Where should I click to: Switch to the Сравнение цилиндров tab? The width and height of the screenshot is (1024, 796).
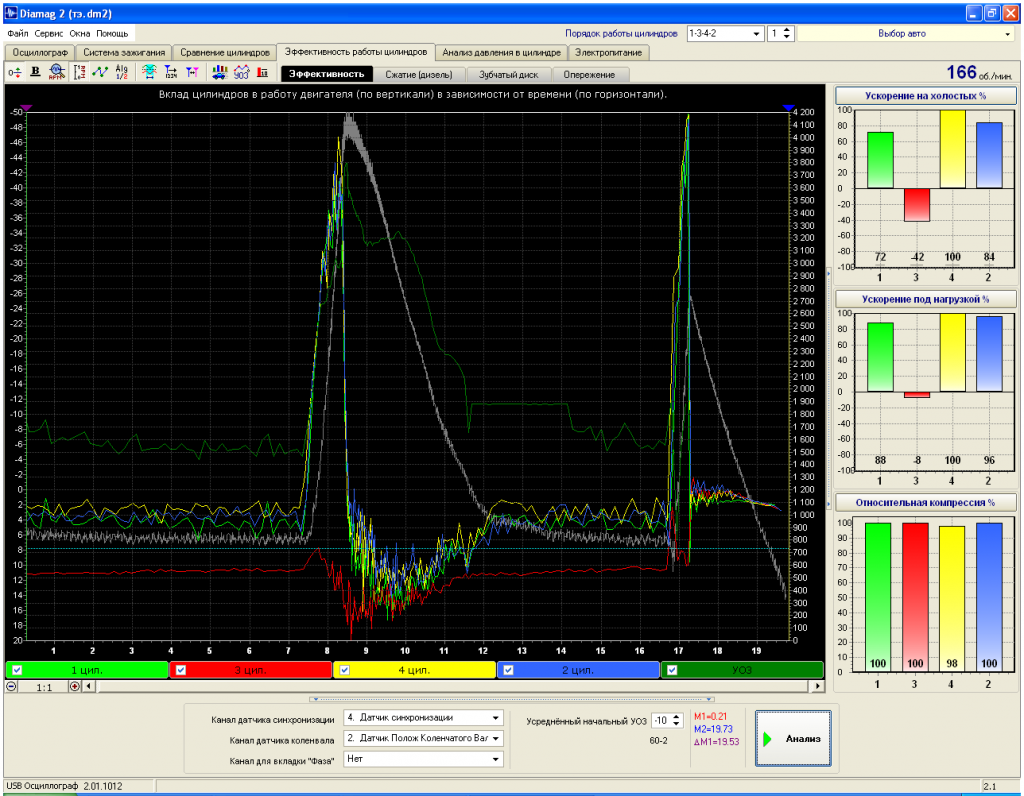coord(225,52)
